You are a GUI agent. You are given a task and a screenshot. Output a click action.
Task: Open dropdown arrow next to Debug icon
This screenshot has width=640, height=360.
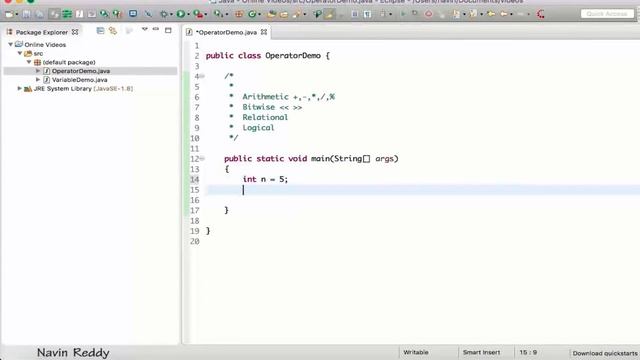[171, 14]
